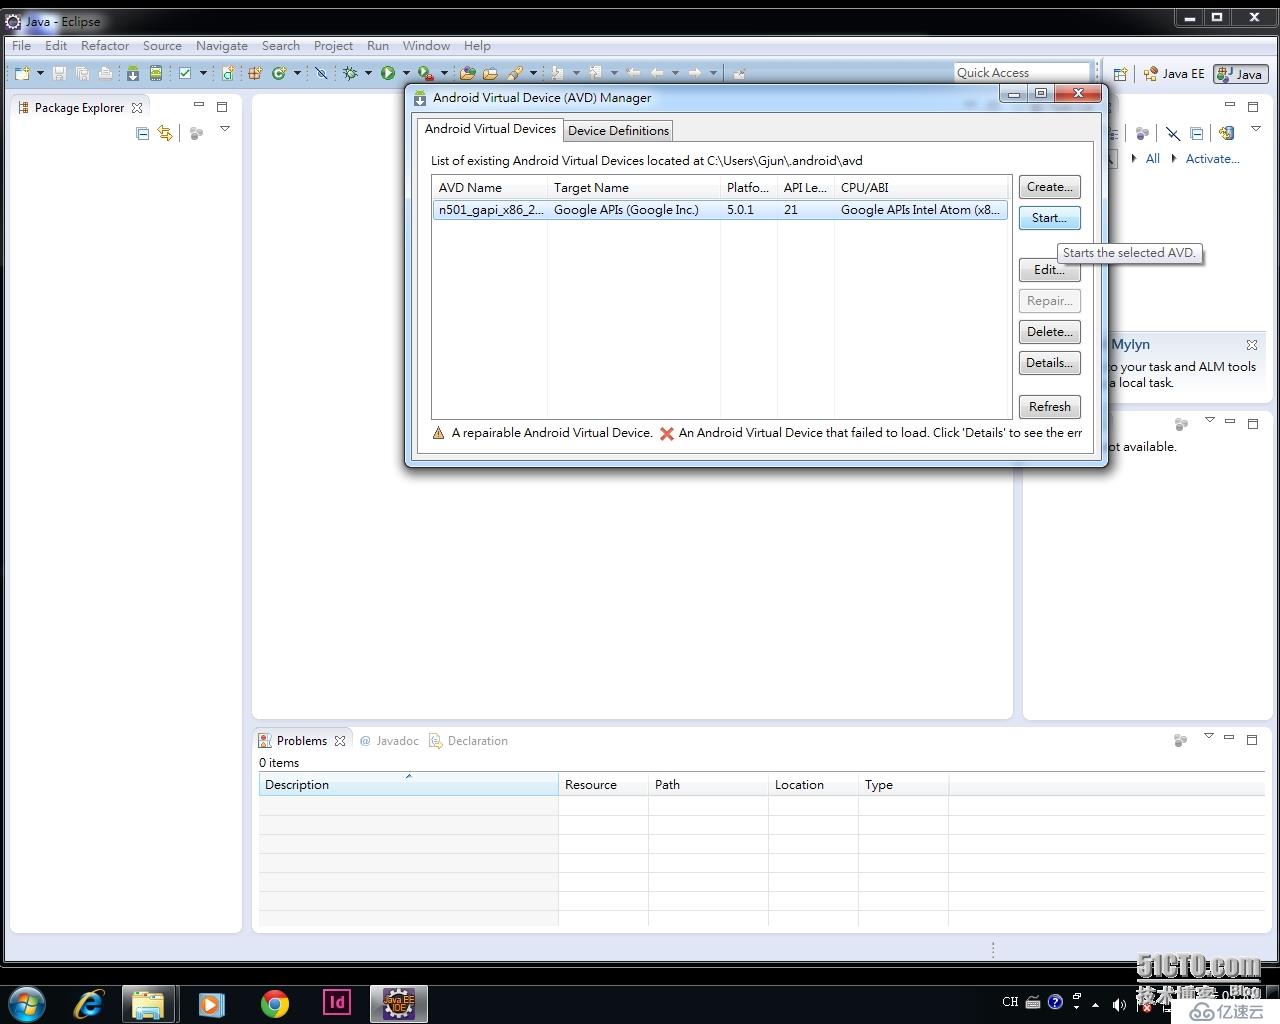Click the Save disk icon in toolbar
Viewport: 1280px width, 1024px height.
tap(59, 73)
